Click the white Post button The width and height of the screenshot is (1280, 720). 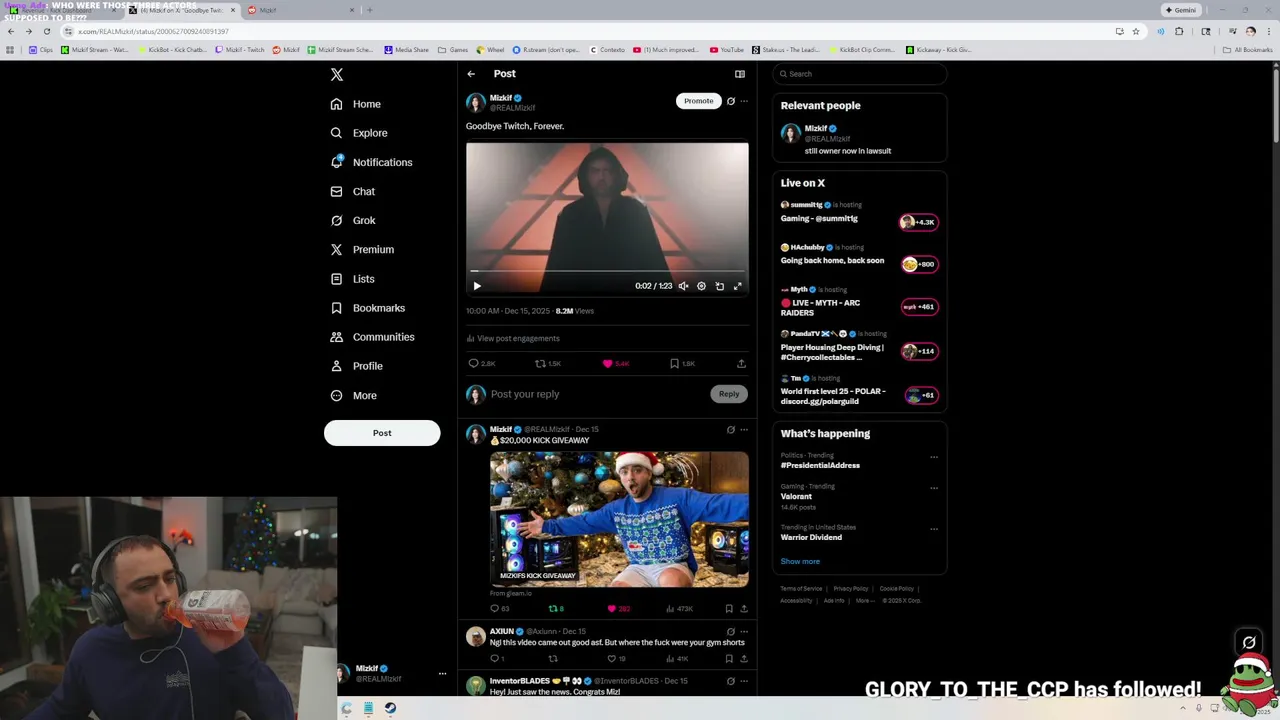[382, 433]
